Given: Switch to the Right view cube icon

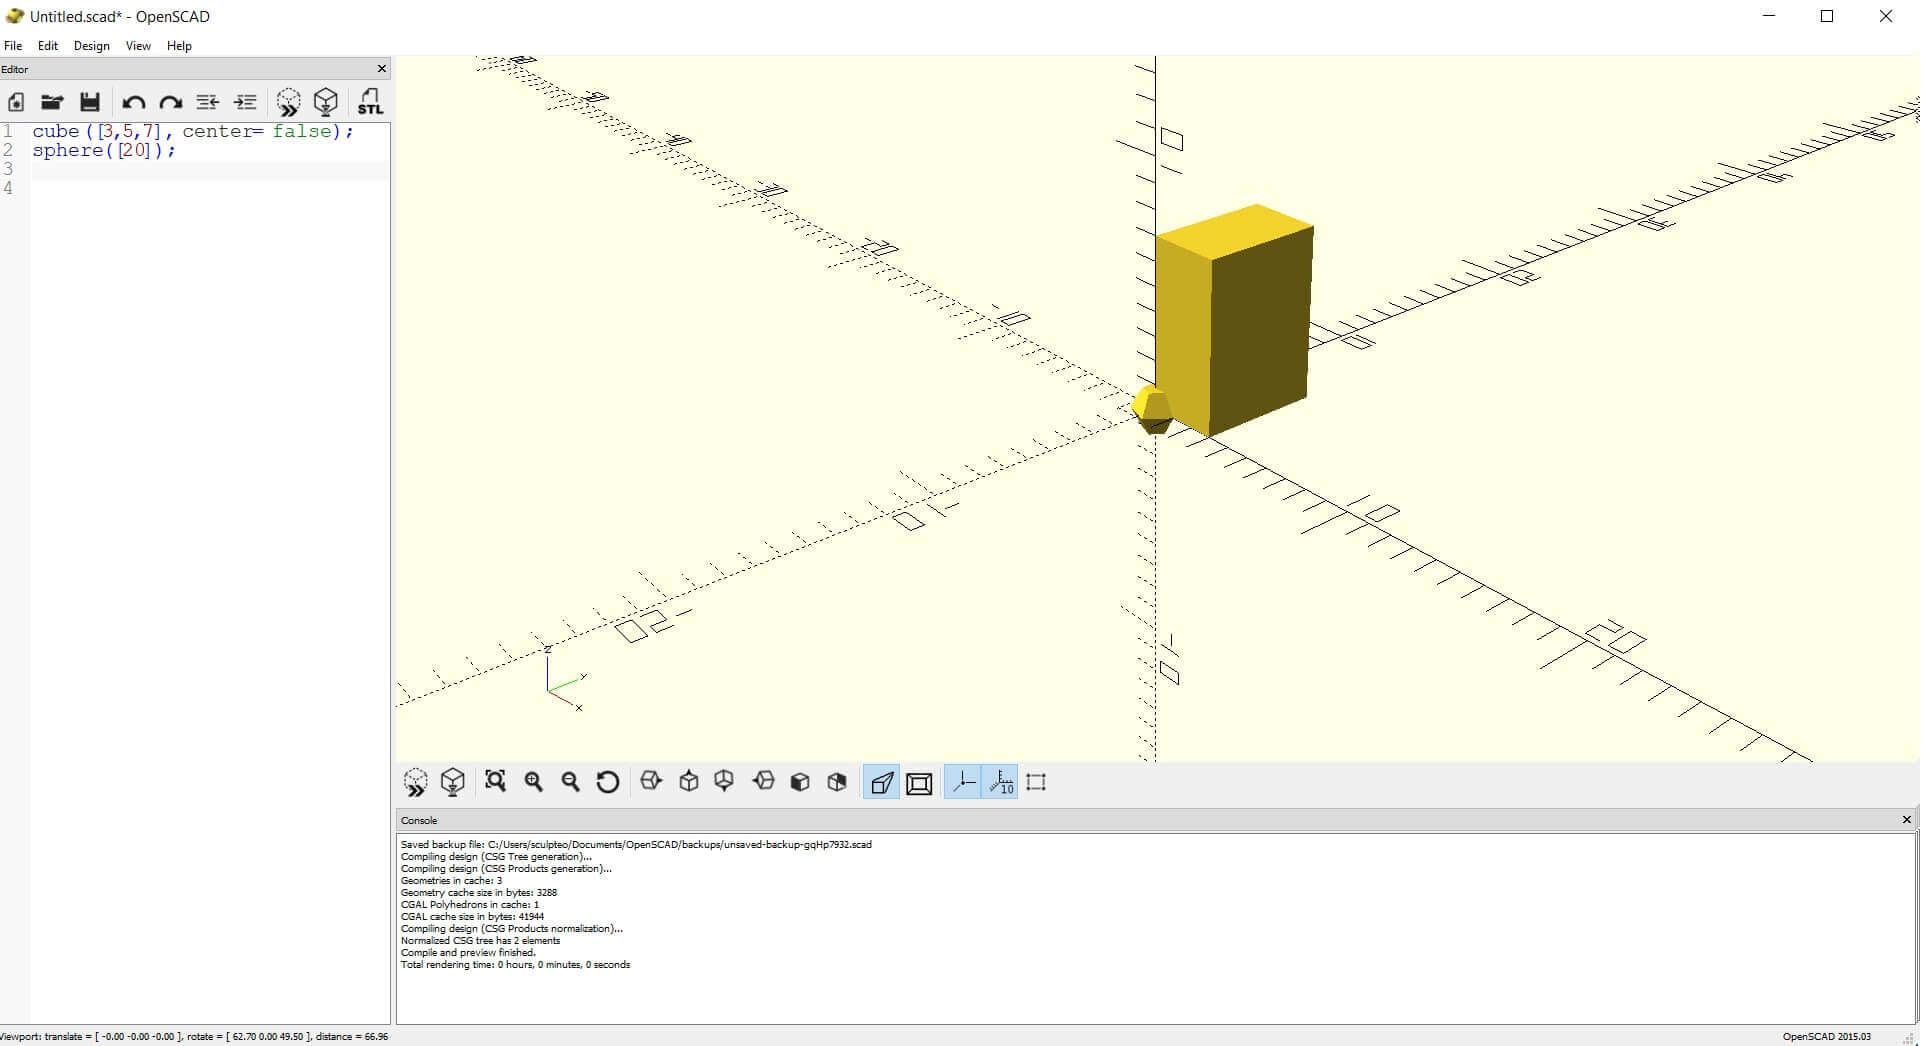Looking at the screenshot, I should 651,781.
